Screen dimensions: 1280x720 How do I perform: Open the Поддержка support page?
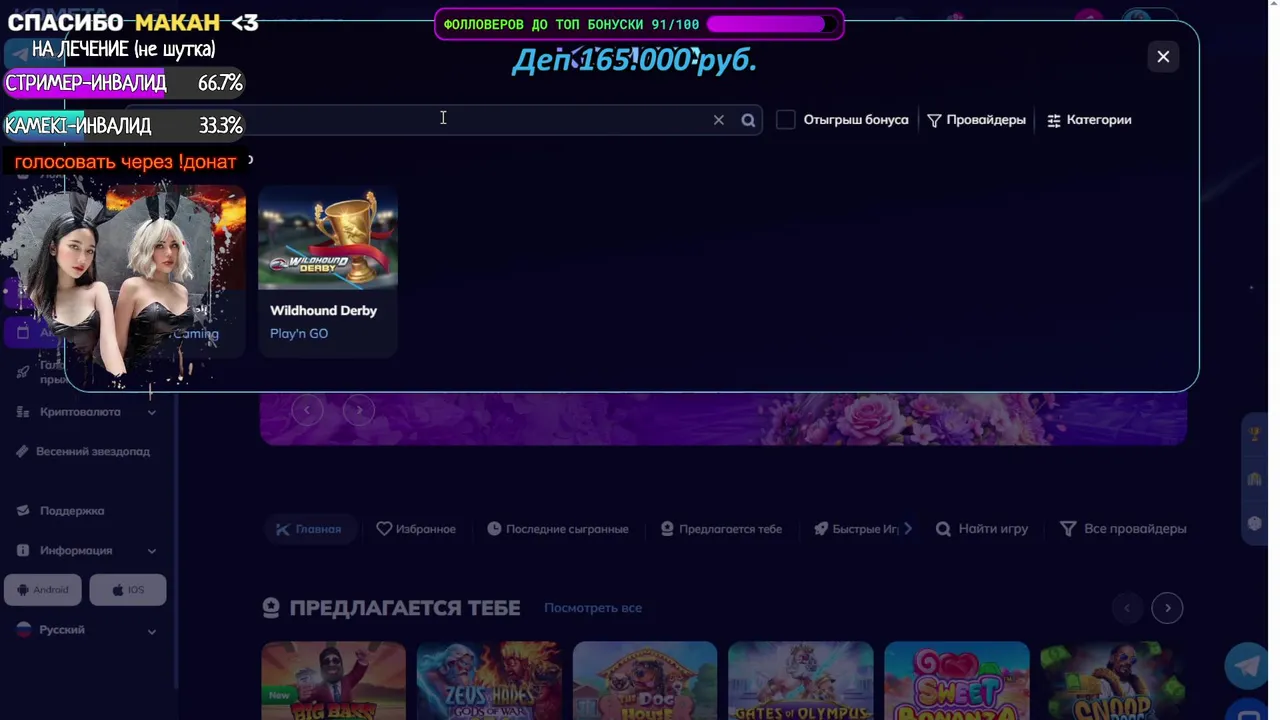click(x=72, y=511)
